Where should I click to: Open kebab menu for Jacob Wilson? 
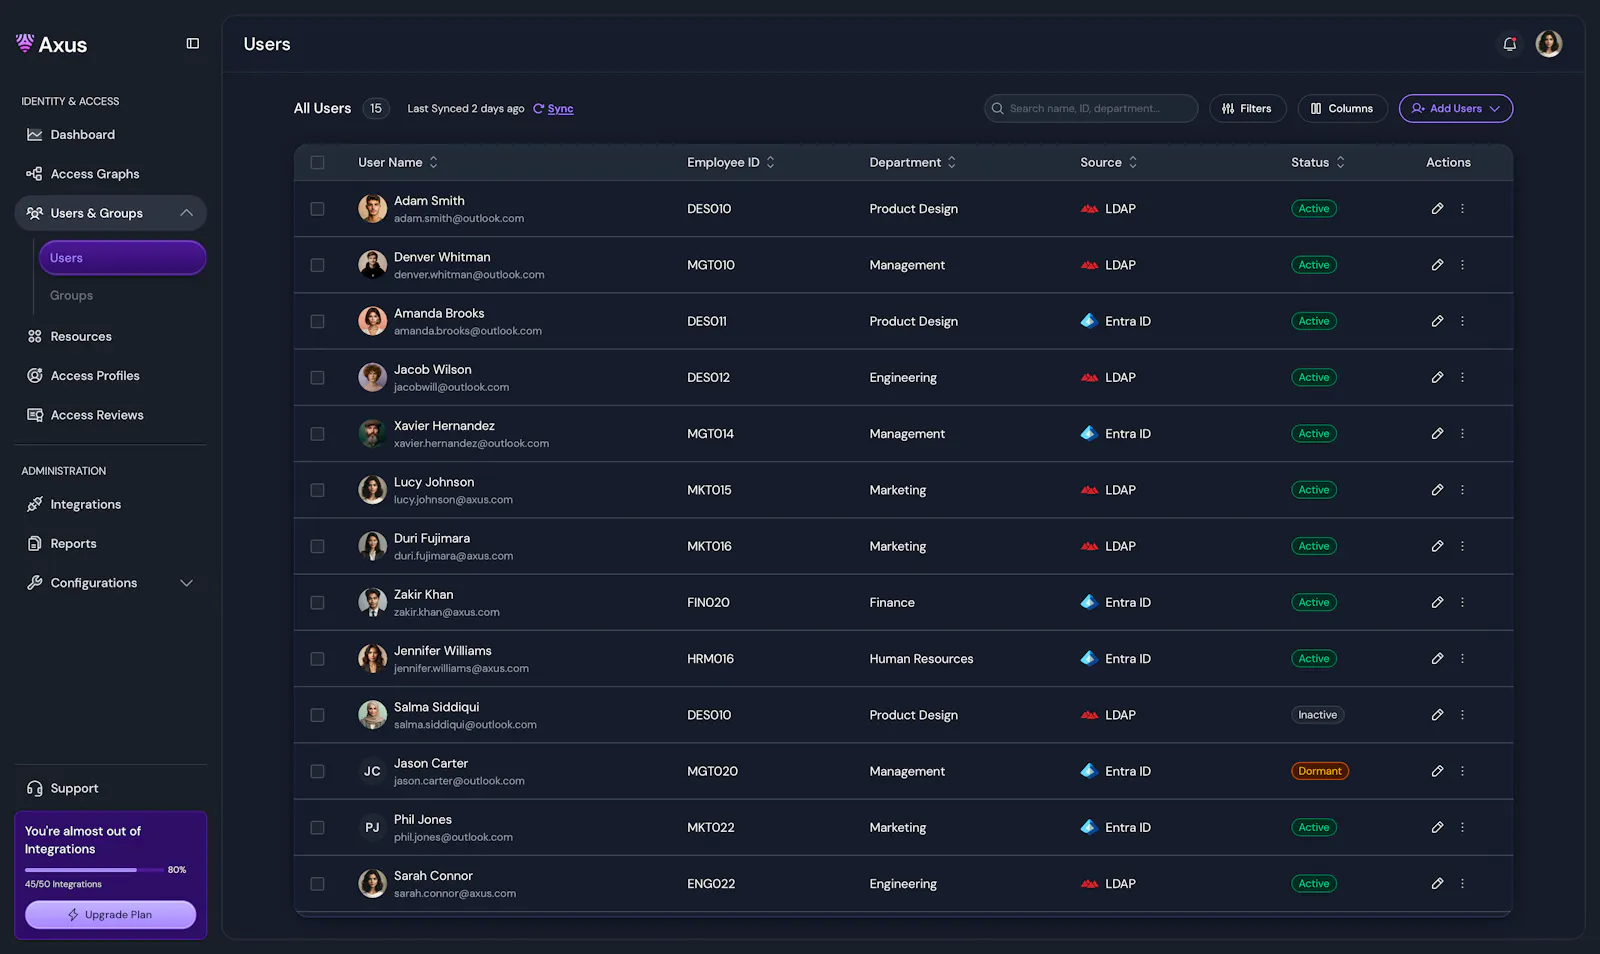[x=1462, y=378]
